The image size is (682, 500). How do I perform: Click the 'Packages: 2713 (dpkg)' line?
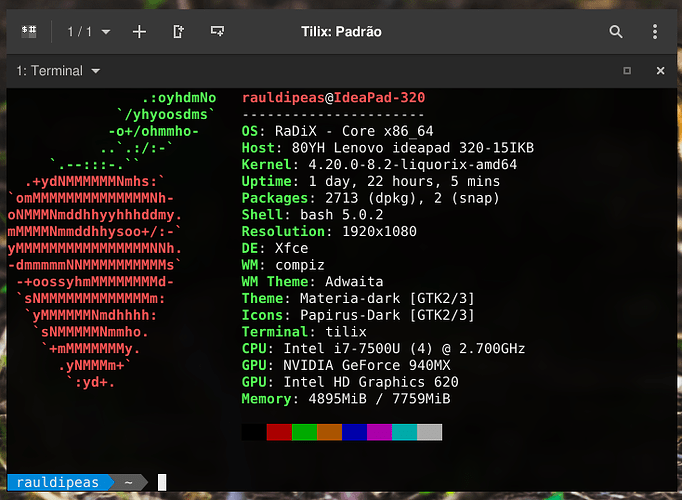click(371, 198)
